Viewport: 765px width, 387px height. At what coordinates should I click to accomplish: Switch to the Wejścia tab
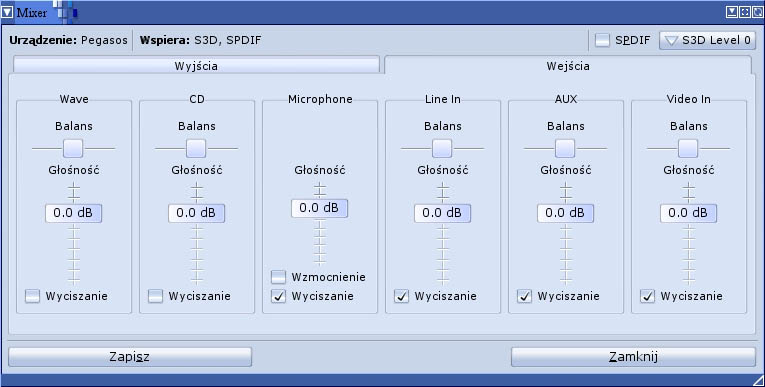pos(568,65)
